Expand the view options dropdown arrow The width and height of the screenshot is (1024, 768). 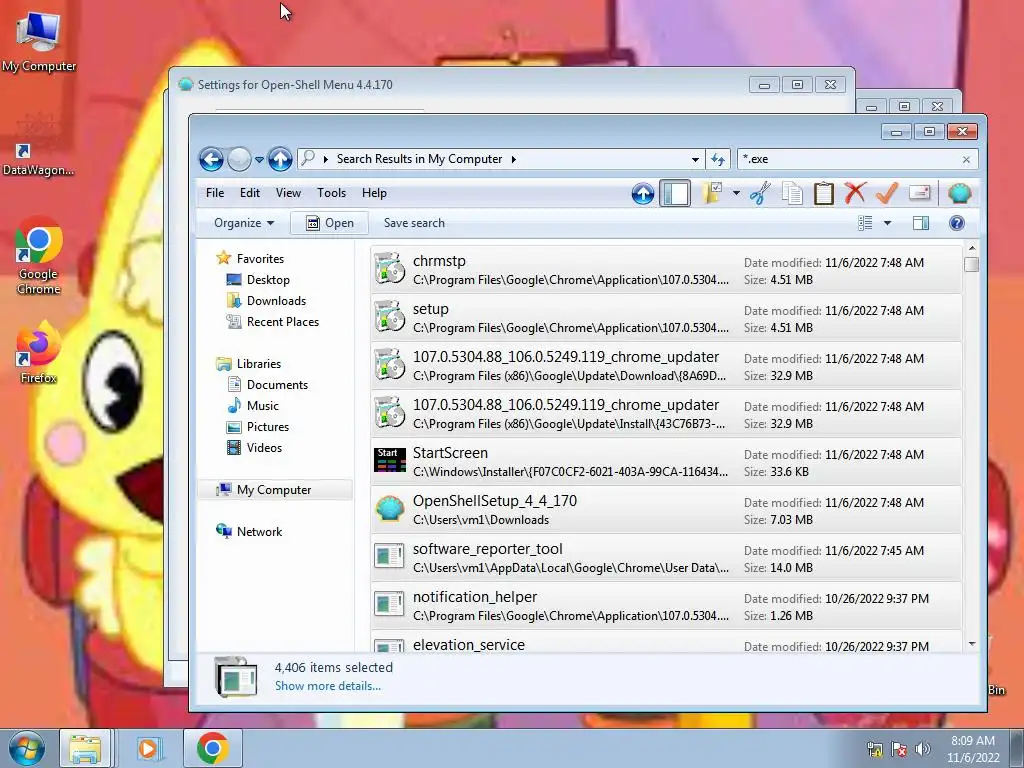click(887, 223)
